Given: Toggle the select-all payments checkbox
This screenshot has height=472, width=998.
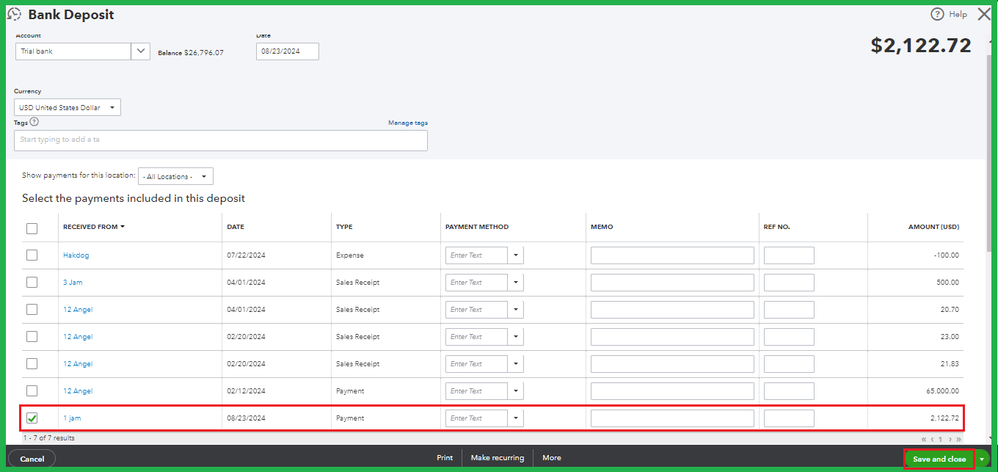Looking at the screenshot, I should click(32, 228).
